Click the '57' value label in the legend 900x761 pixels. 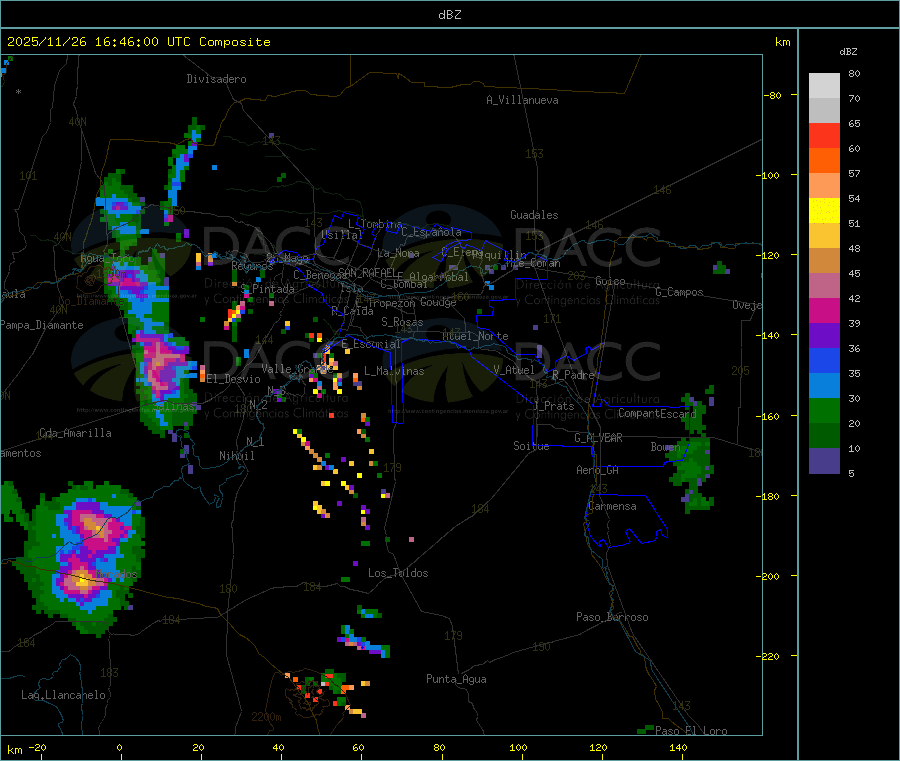854,173
